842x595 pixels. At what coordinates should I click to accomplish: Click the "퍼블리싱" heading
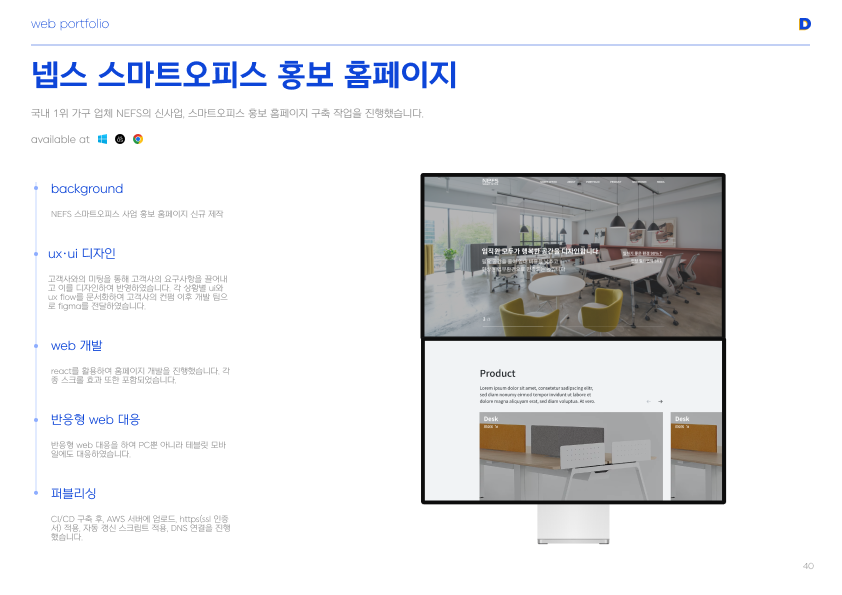[73, 493]
